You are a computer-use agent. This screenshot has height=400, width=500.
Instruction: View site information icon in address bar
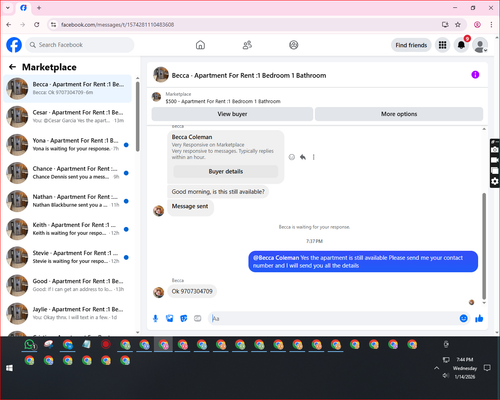click(x=53, y=25)
